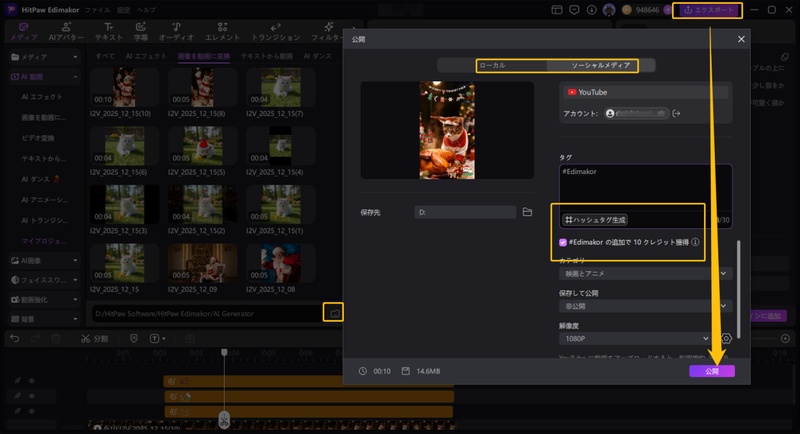Click the info icon beside credit text

coord(695,242)
